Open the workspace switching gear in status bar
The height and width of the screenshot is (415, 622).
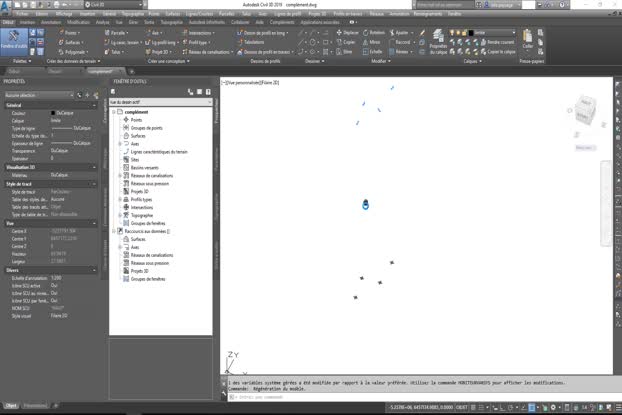(x=553, y=407)
